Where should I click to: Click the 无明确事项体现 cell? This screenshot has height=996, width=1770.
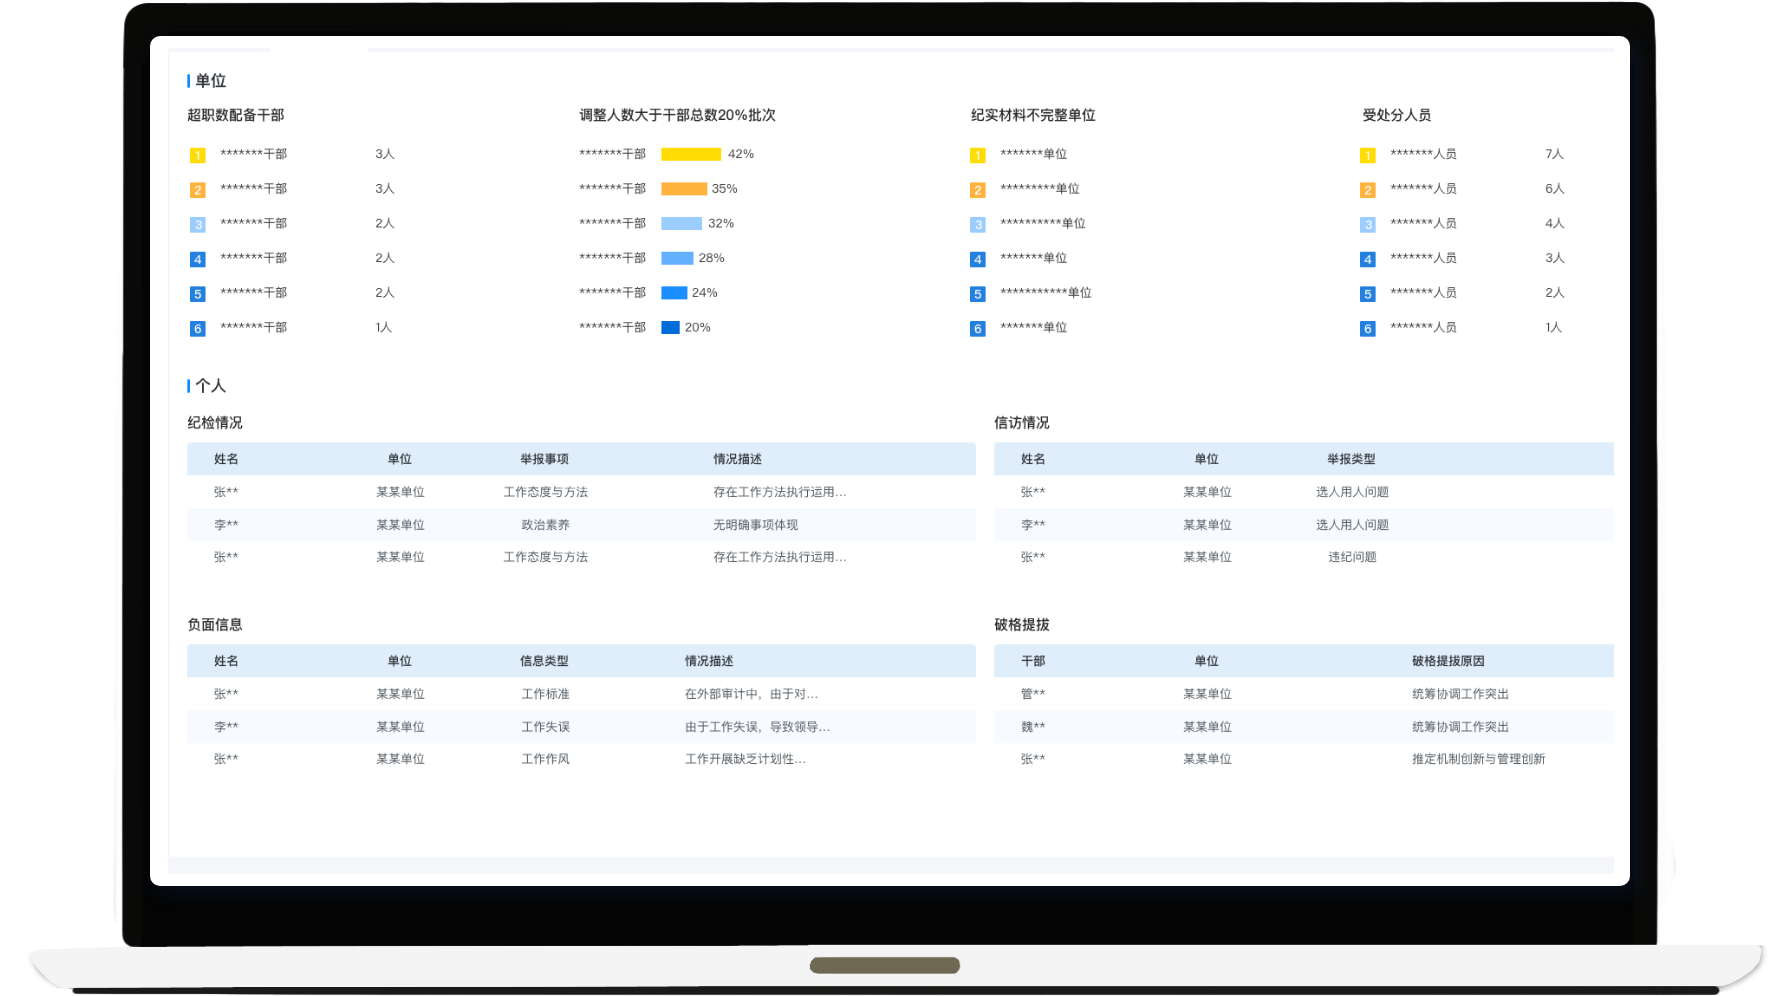(755, 525)
